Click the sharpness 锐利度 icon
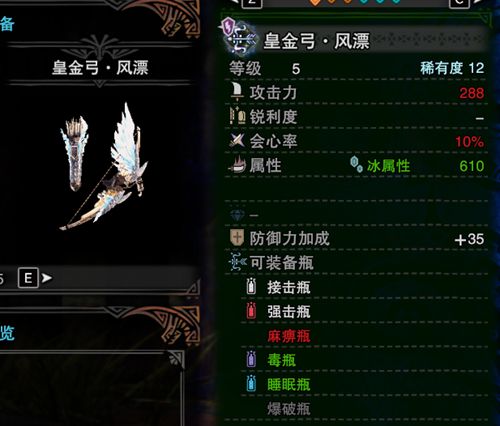The width and height of the screenshot is (500, 426). click(x=237, y=116)
